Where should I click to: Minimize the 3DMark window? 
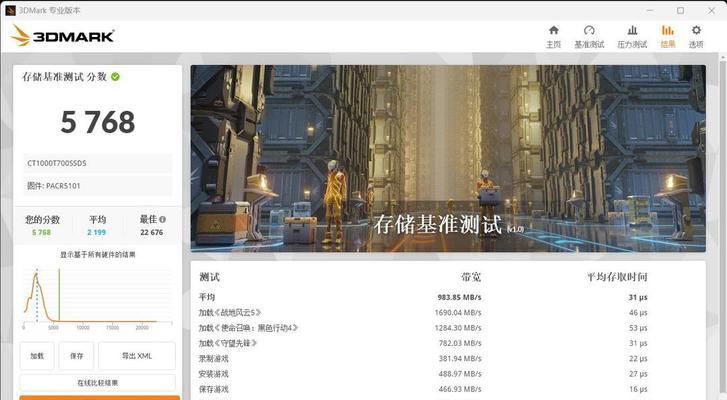pos(650,10)
